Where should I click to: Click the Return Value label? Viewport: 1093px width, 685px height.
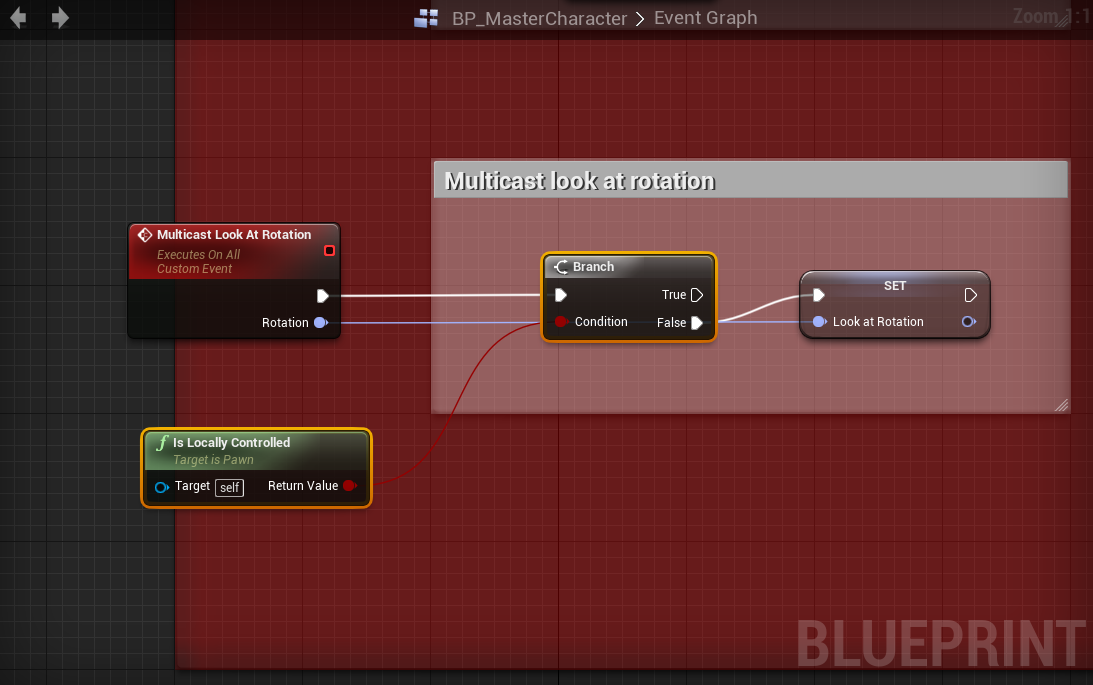point(303,486)
